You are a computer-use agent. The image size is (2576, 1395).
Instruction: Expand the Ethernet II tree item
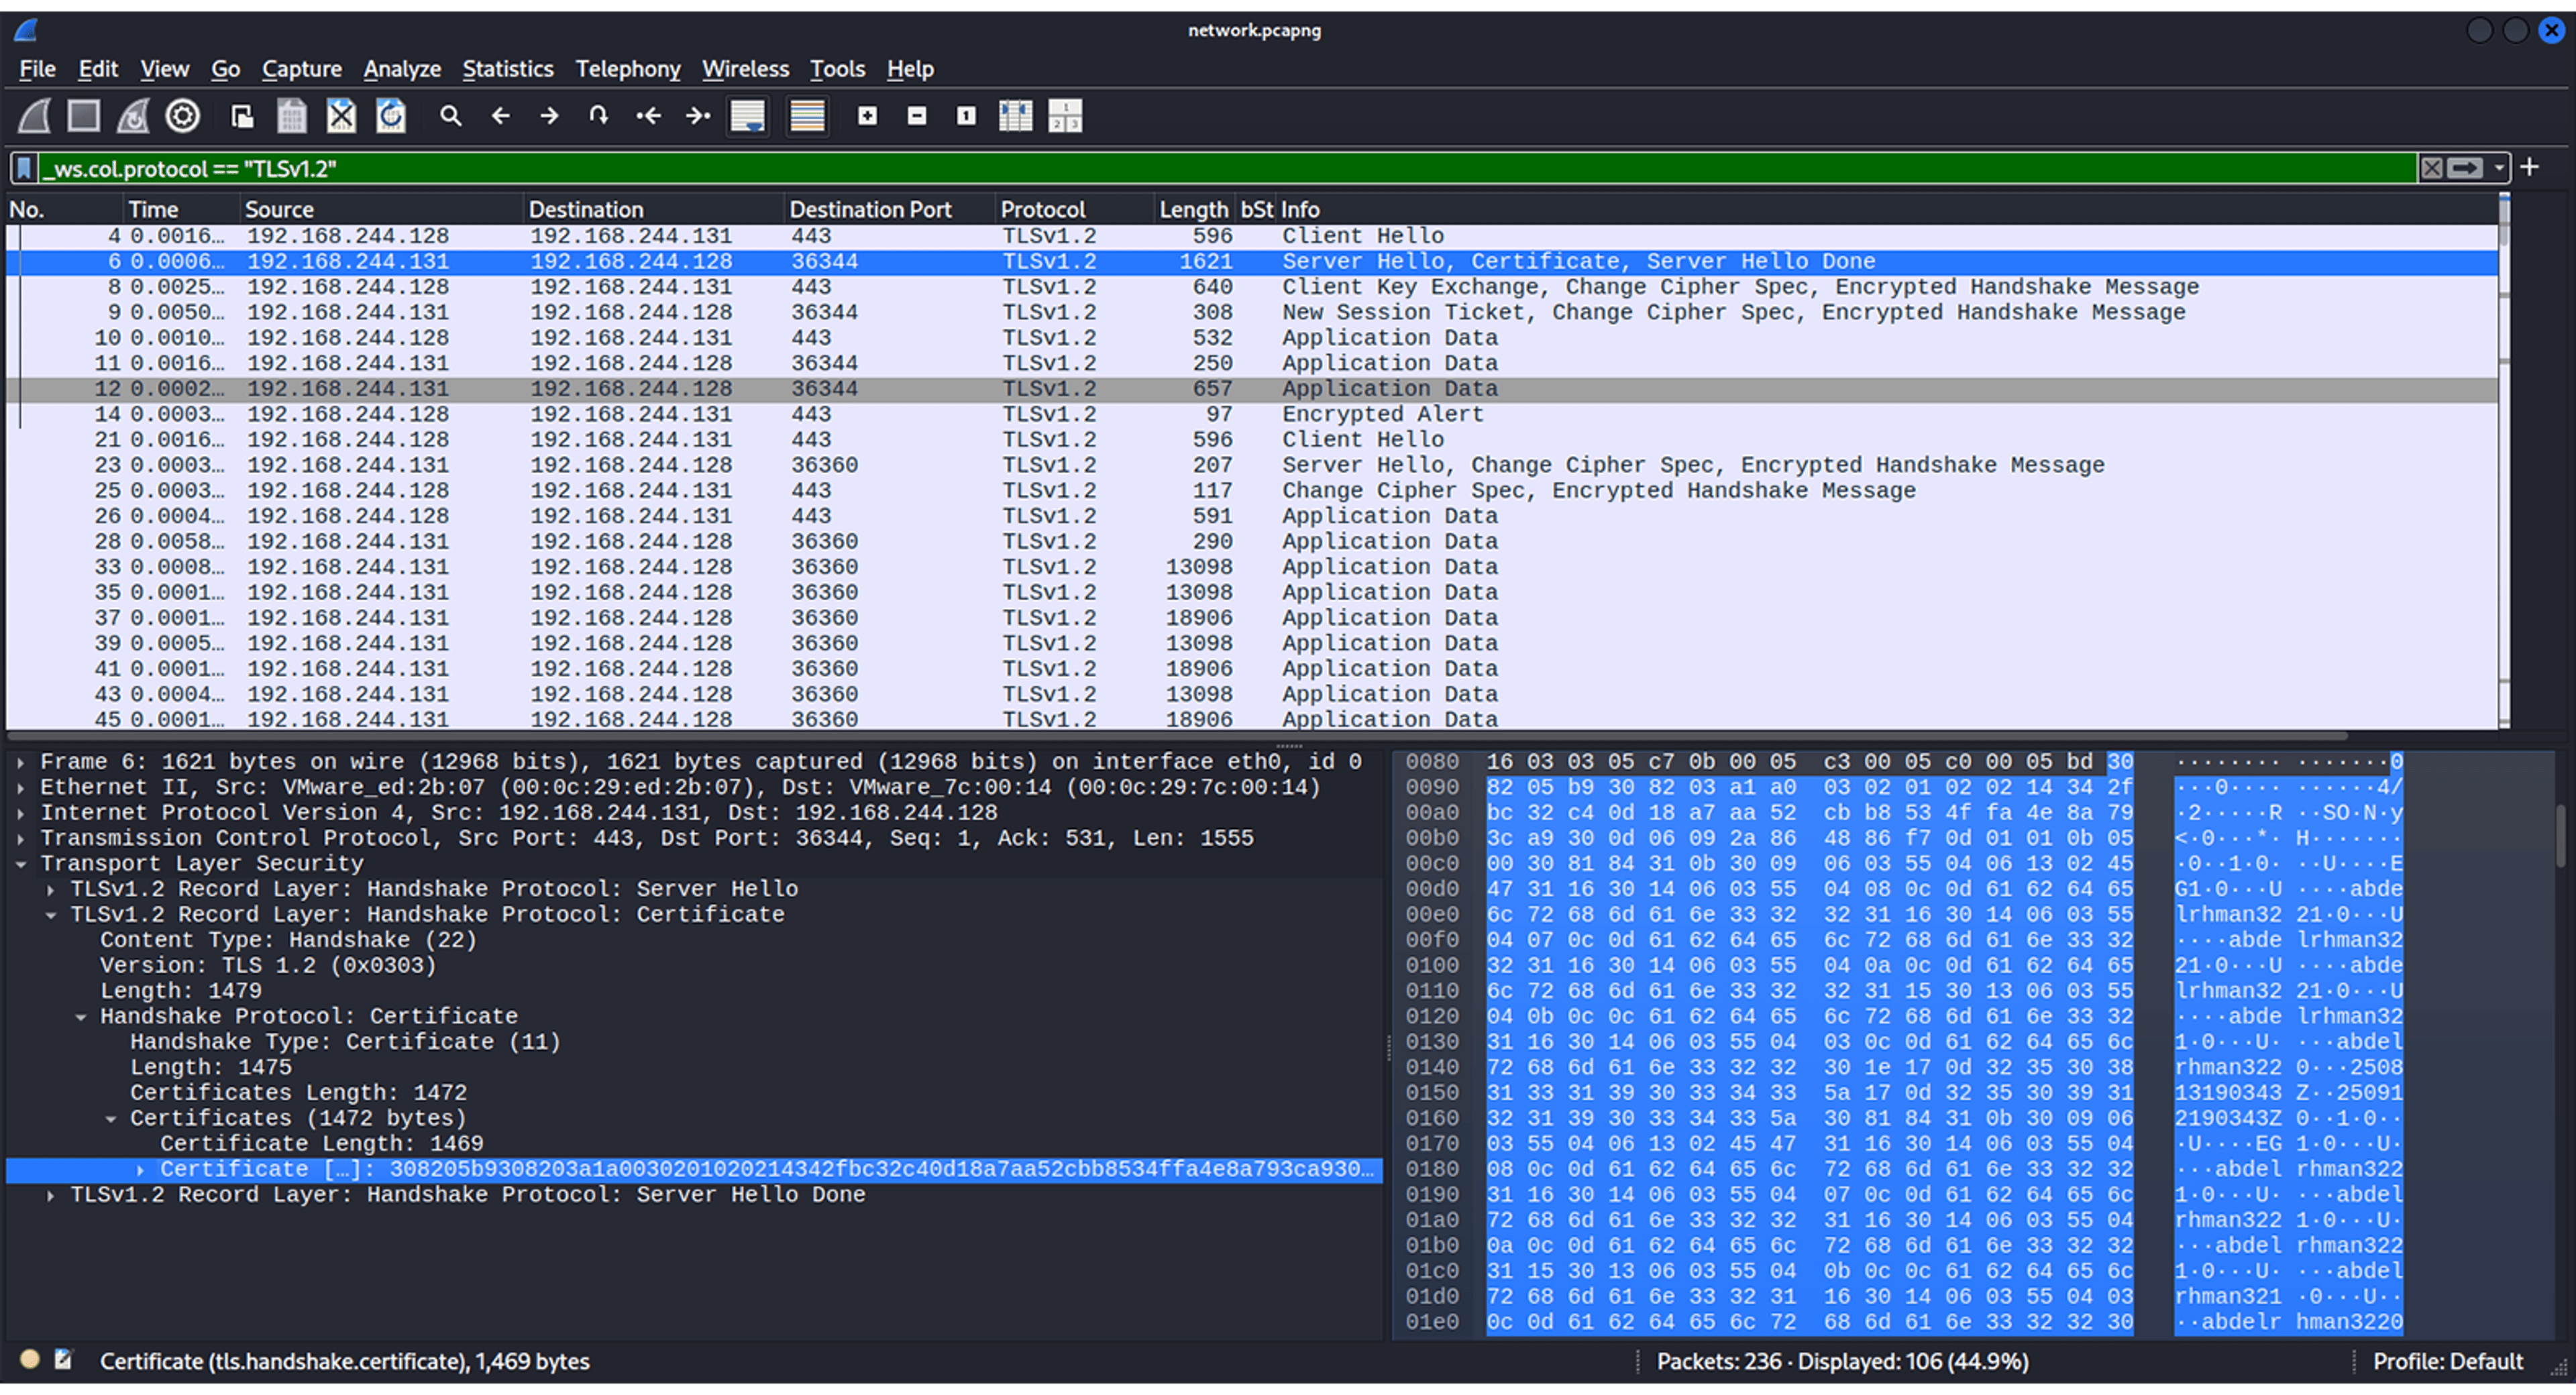pos(22,787)
